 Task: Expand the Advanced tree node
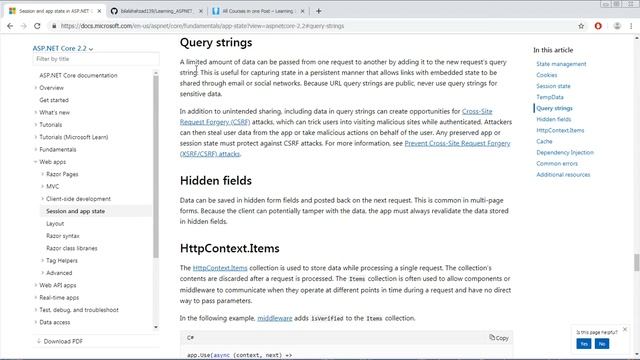[42, 273]
